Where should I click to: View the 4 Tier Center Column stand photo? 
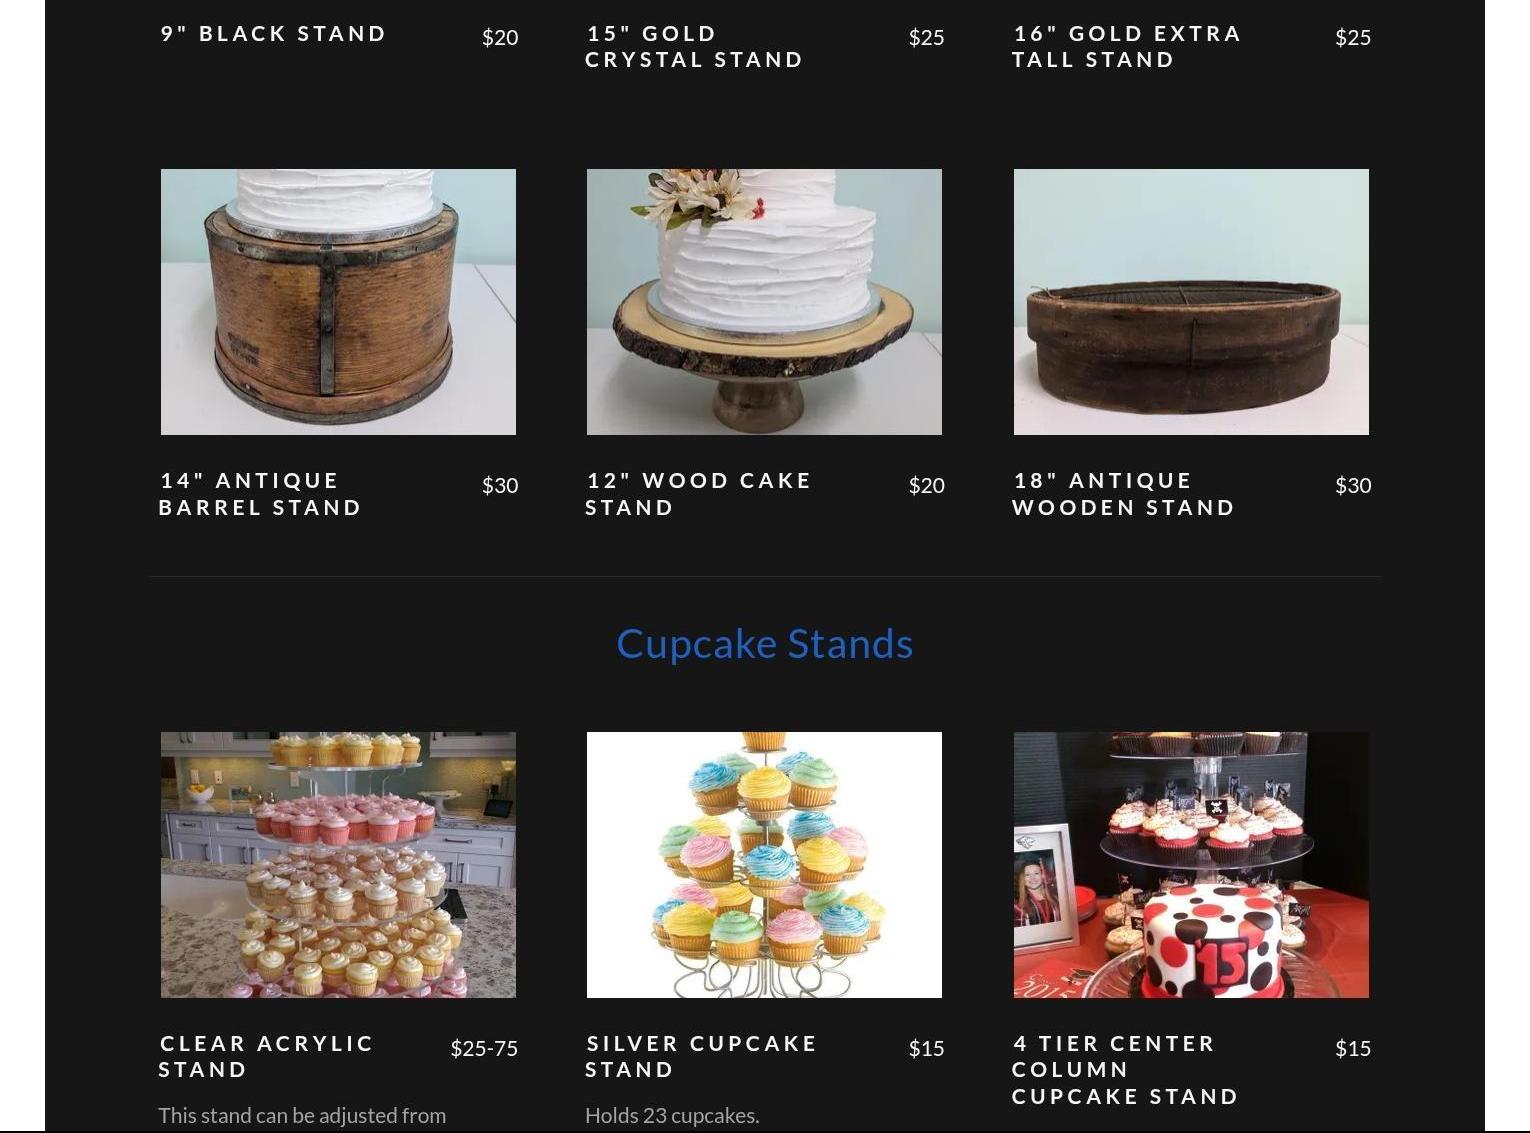pyautogui.click(x=1191, y=865)
